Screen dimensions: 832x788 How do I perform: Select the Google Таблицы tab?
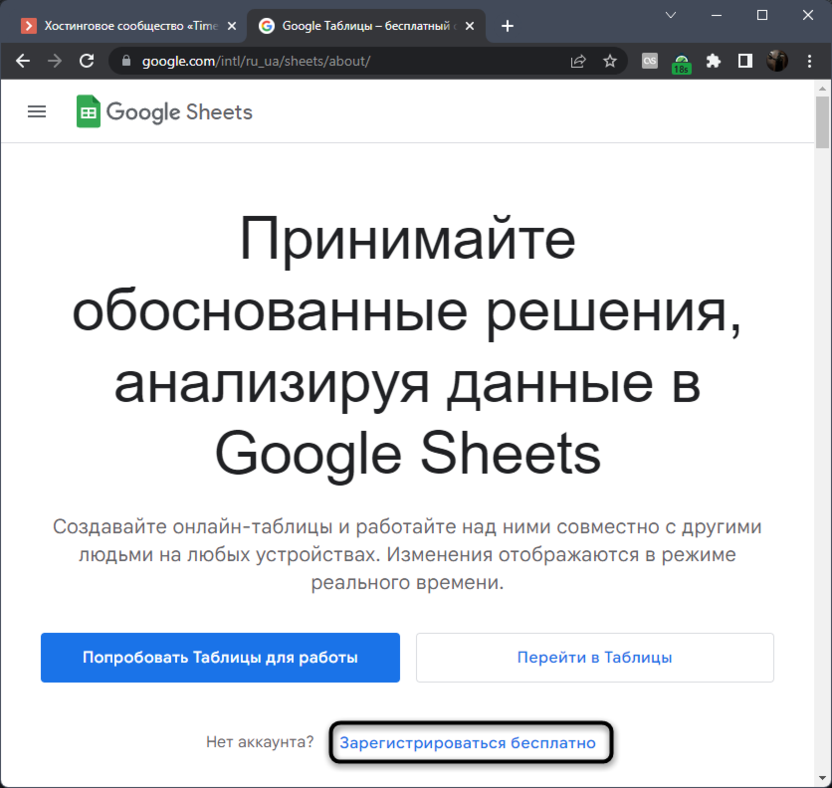(x=366, y=25)
